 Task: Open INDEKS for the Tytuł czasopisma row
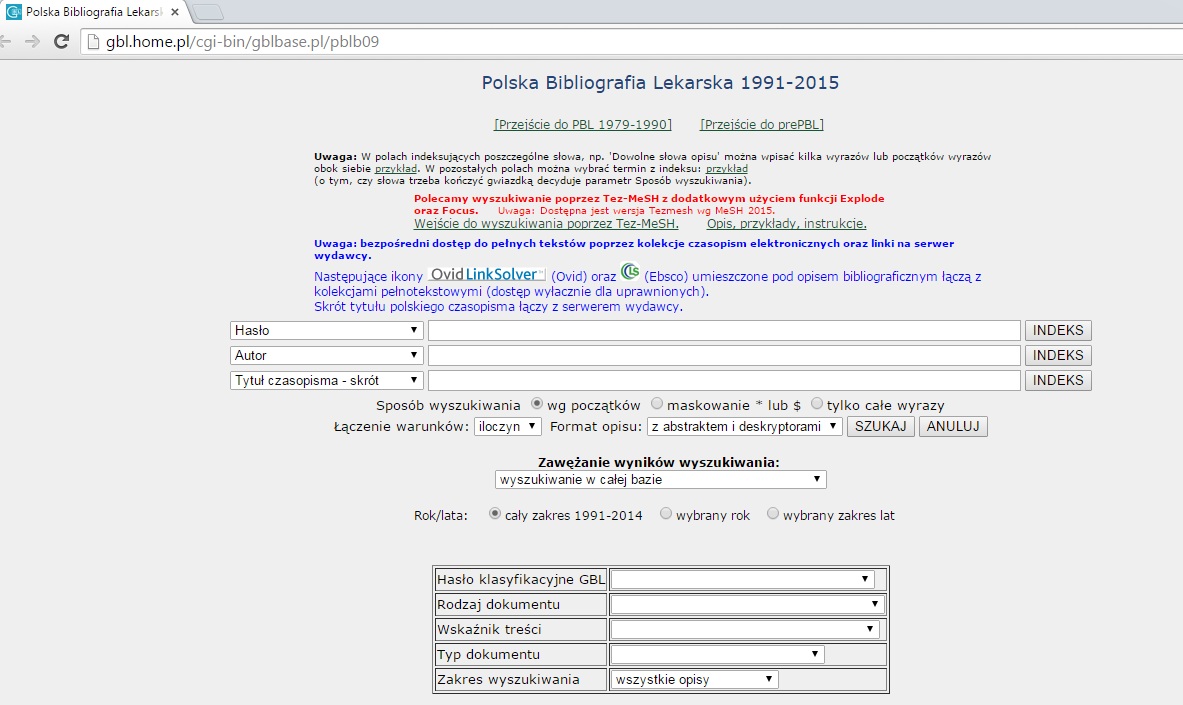point(1058,380)
